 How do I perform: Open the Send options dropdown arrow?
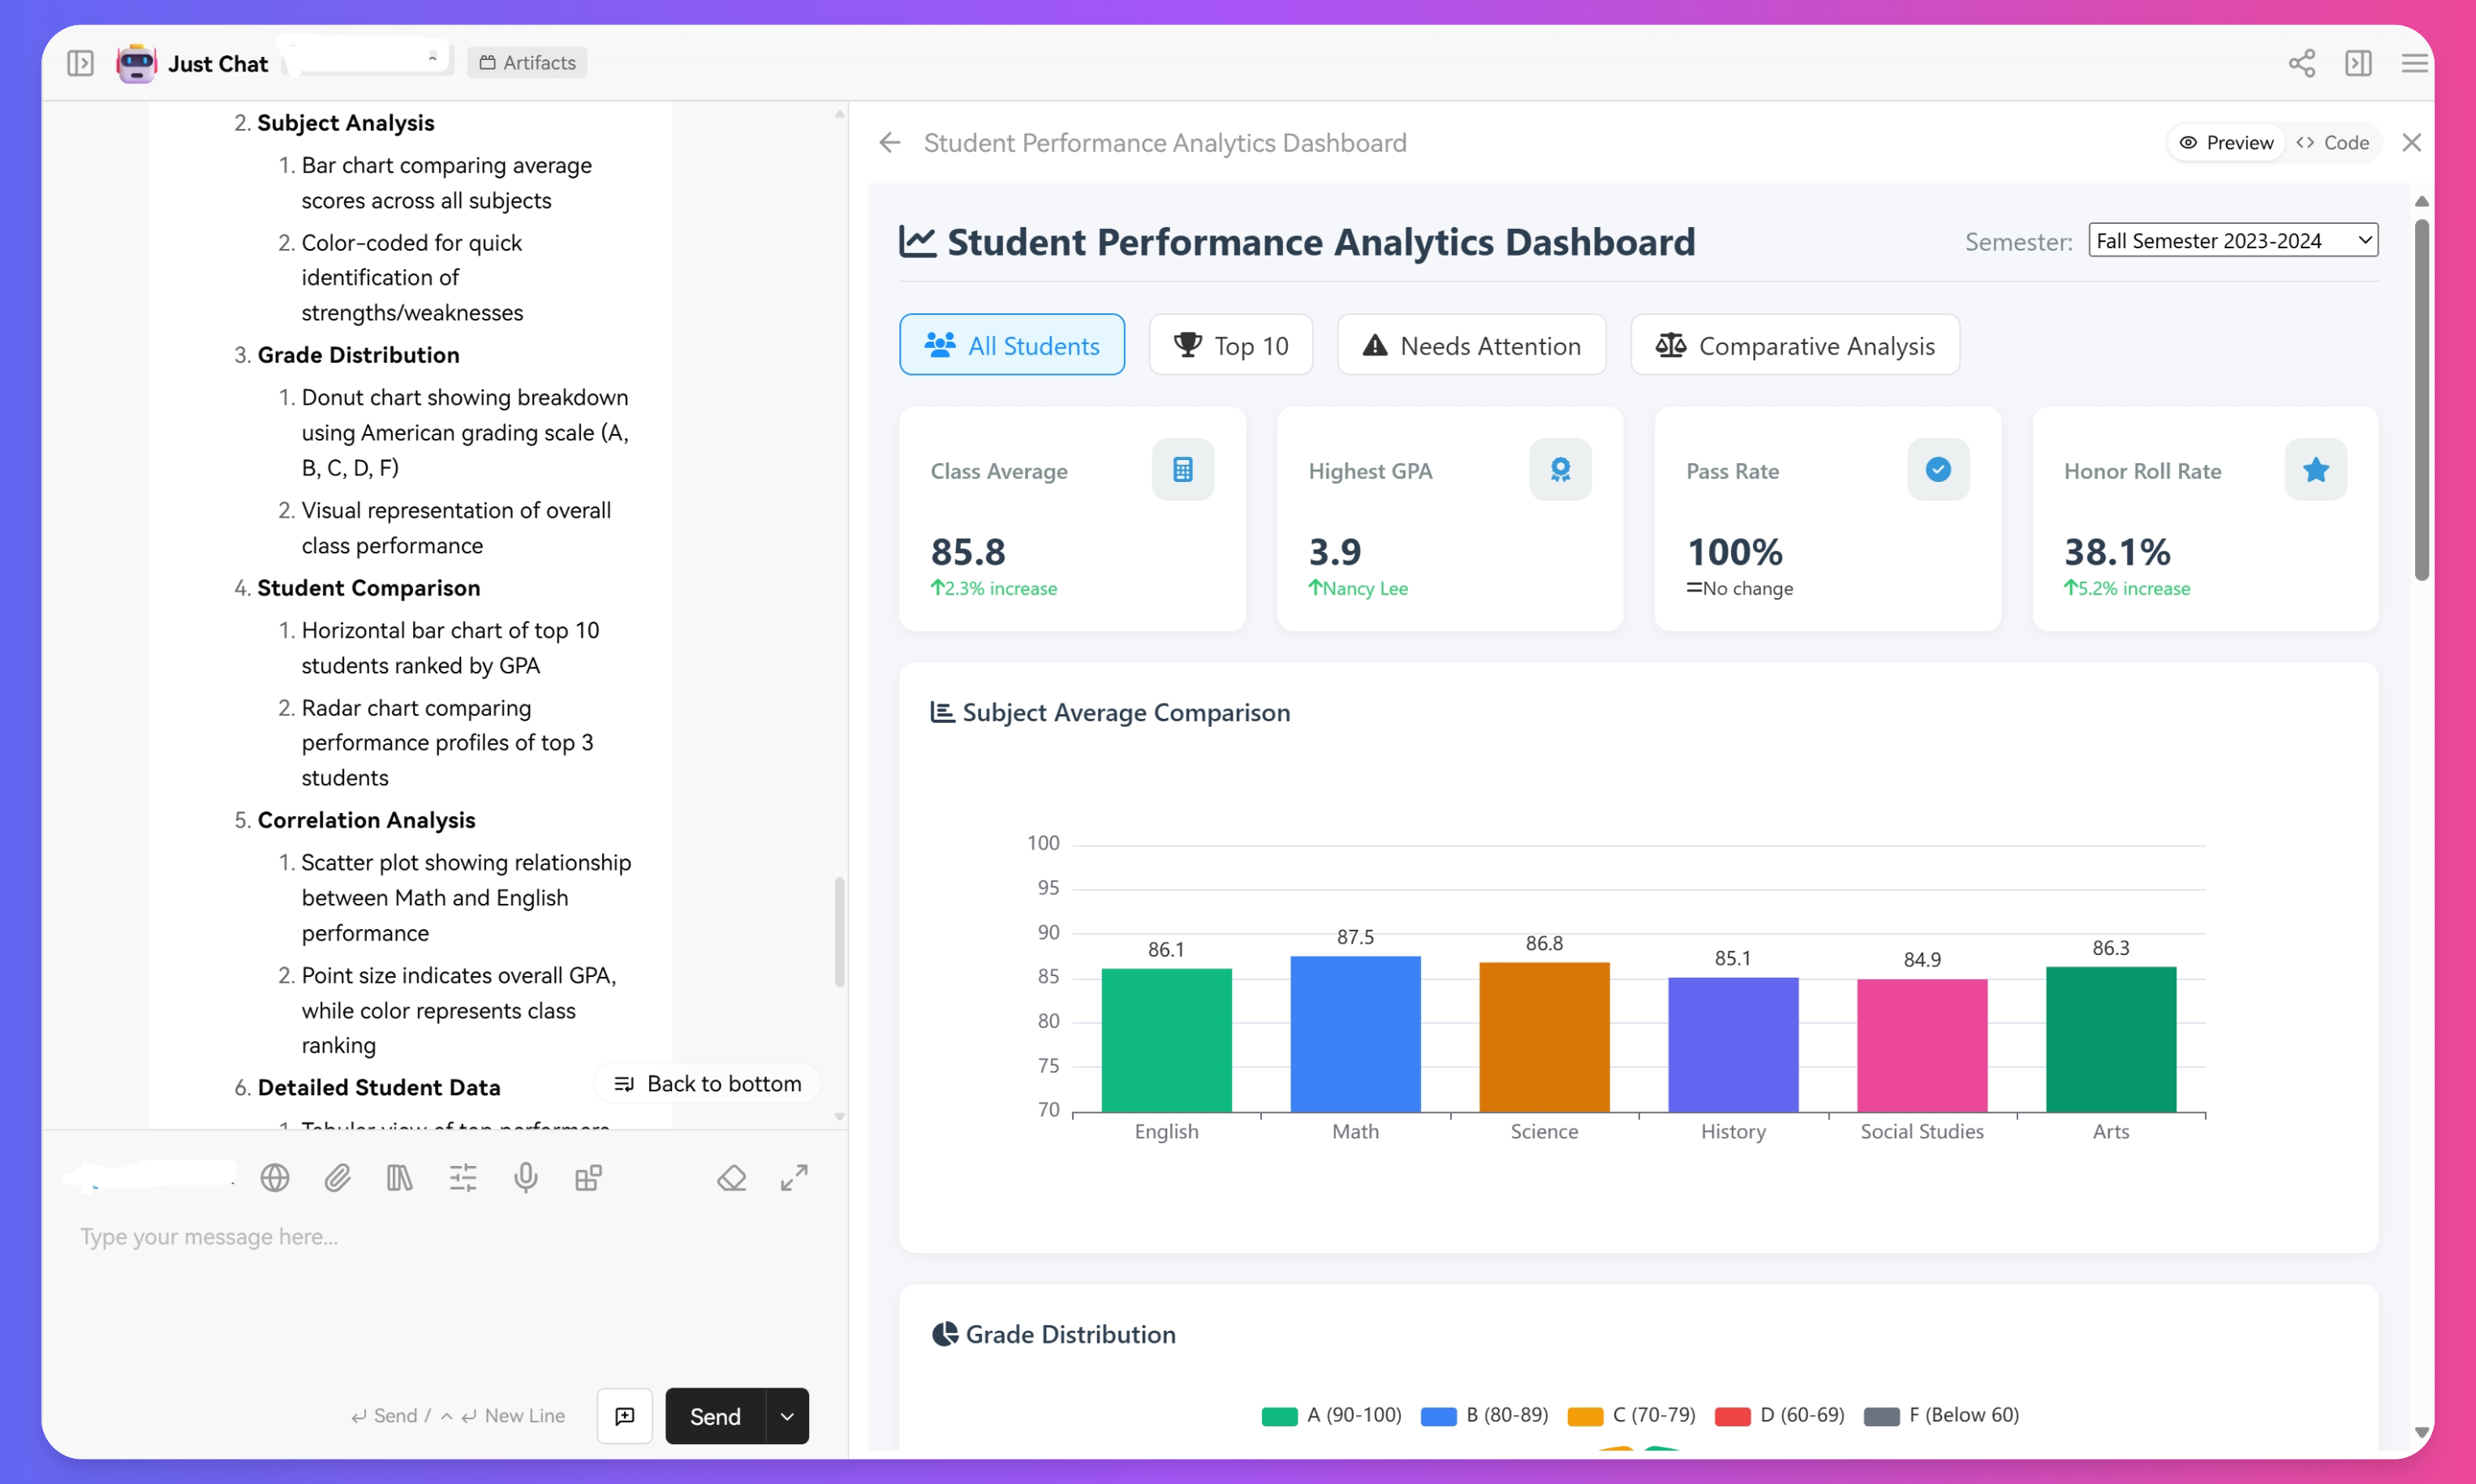pyautogui.click(x=787, y=1416)
